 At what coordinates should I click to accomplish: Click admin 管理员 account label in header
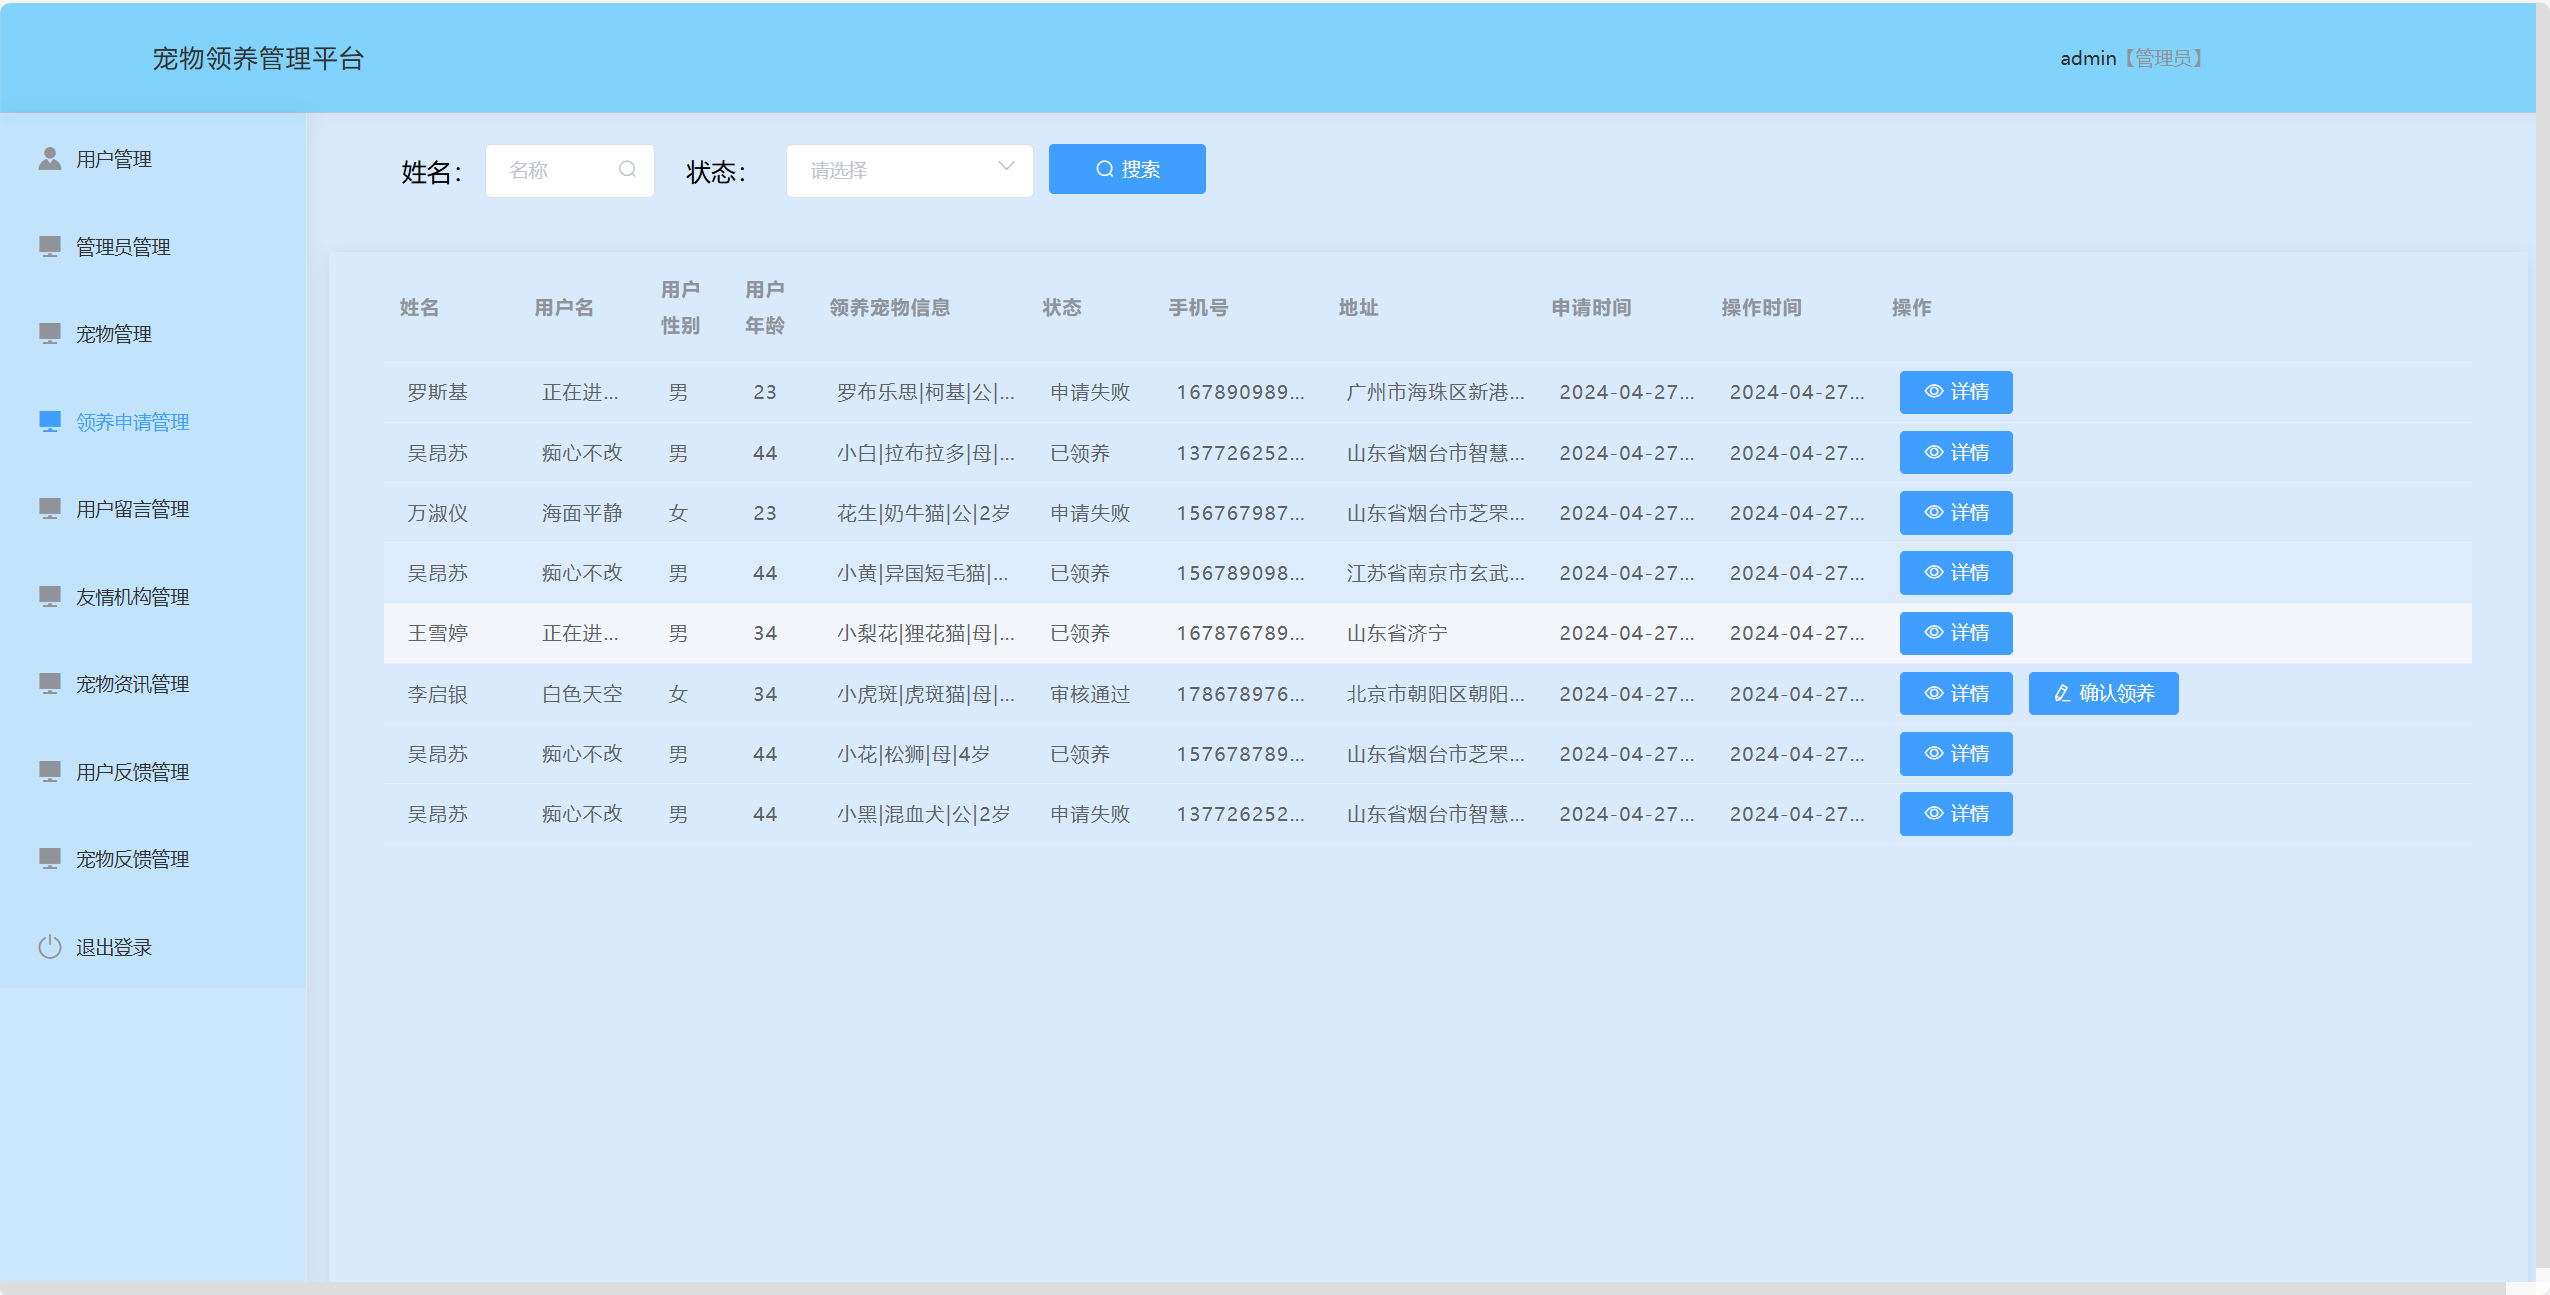[2130, 58]
